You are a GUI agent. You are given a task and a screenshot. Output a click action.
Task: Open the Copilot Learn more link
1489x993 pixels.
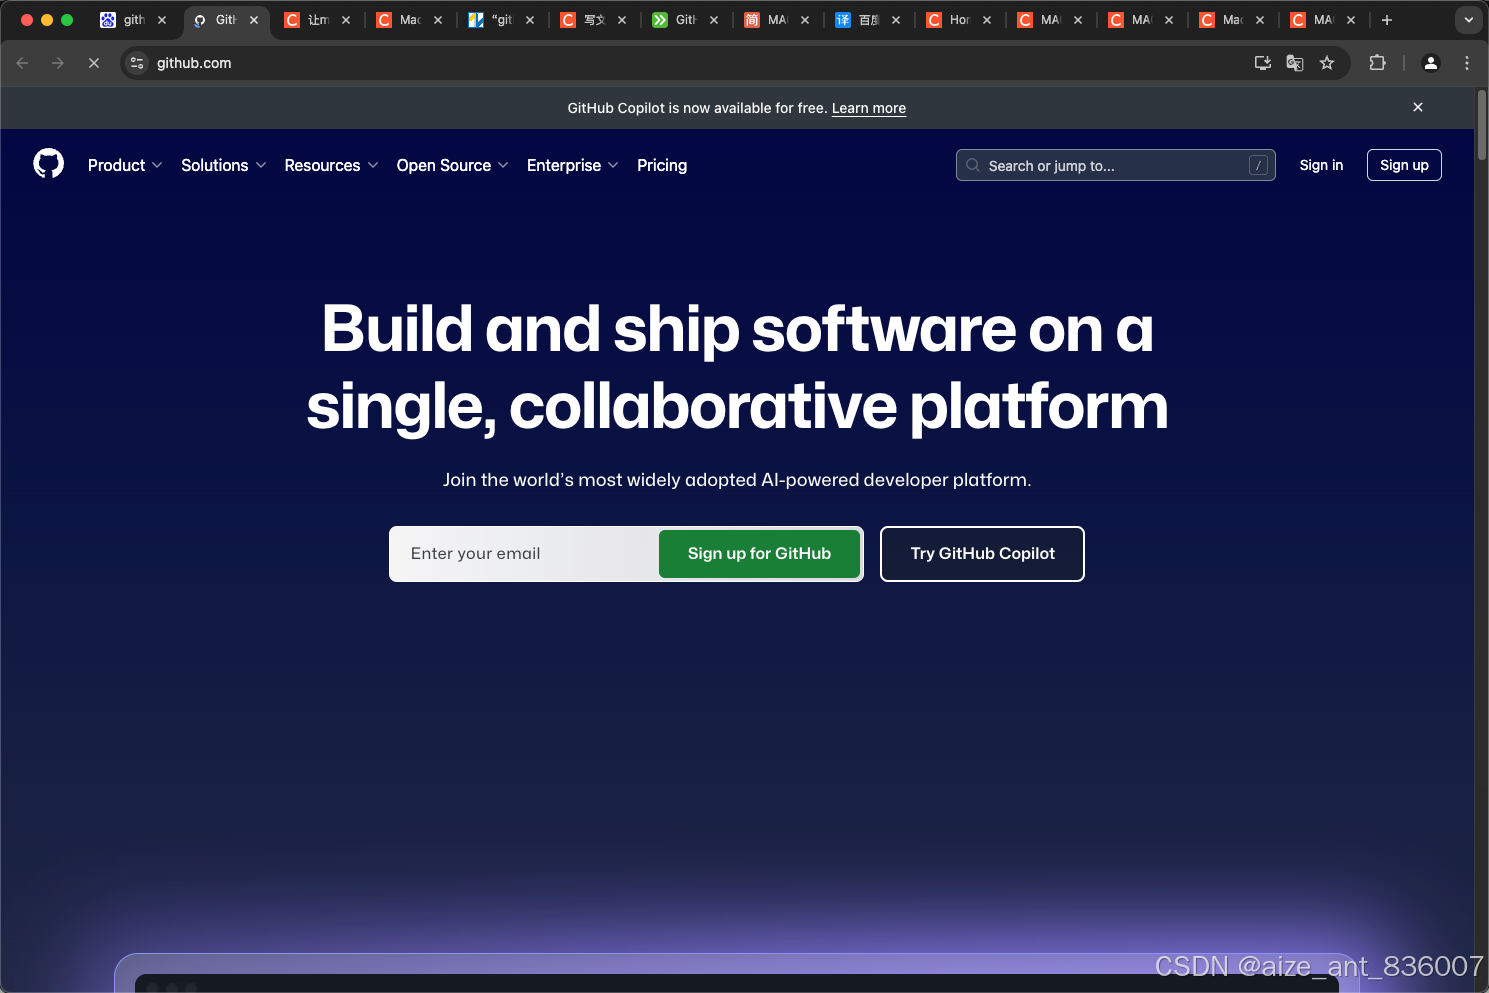click(x=868, y=108)
